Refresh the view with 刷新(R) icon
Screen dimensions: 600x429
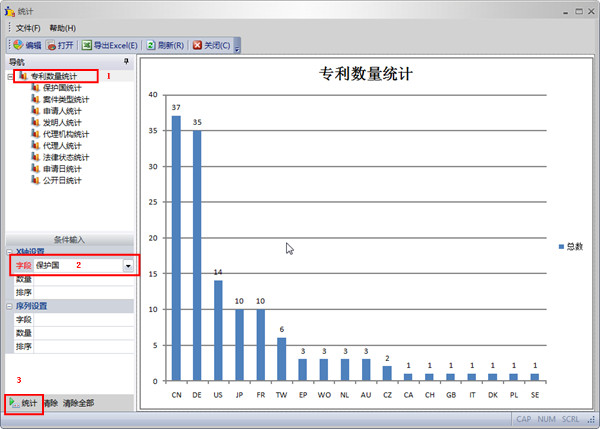[151, 46]
